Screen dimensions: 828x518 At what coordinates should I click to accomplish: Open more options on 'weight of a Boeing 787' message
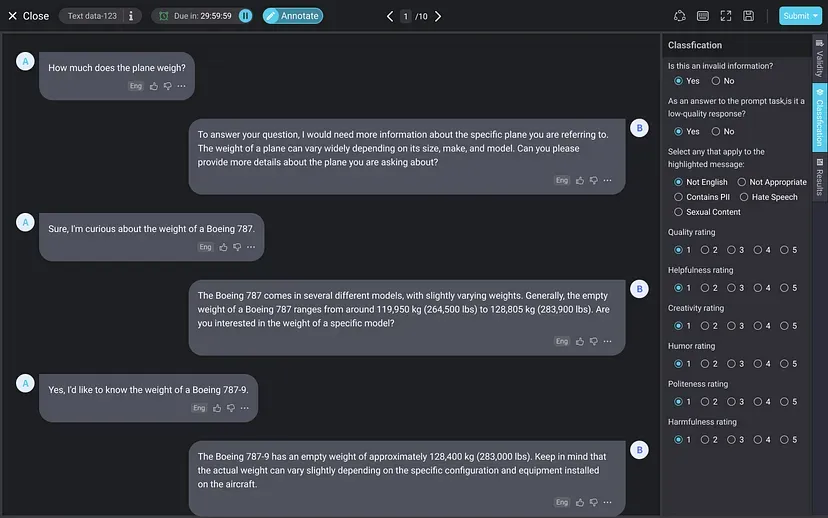coord(250,247)
